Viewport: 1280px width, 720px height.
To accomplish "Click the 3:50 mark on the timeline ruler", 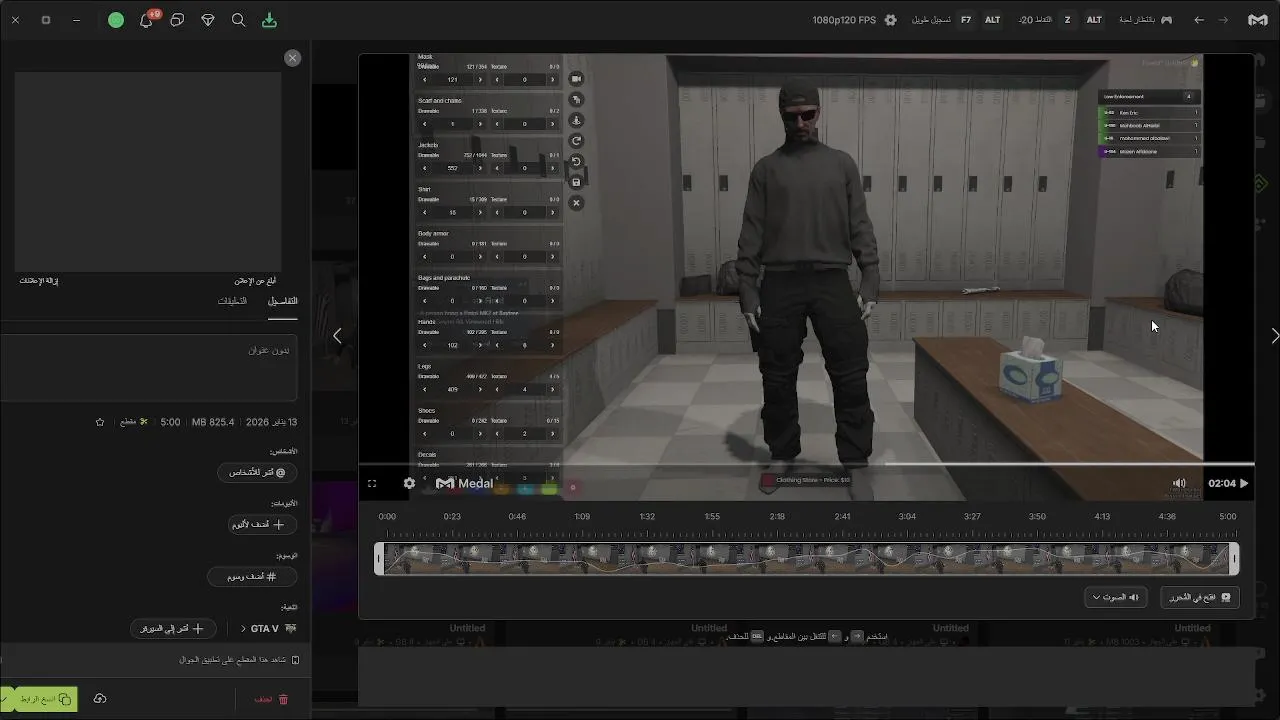I will pos(1037,516).
